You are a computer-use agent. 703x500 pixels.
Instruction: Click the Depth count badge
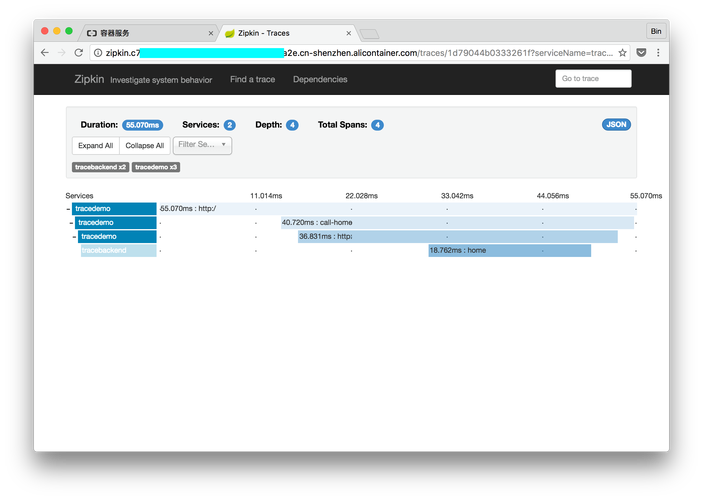pyautogui.click(x=292, y=125)
